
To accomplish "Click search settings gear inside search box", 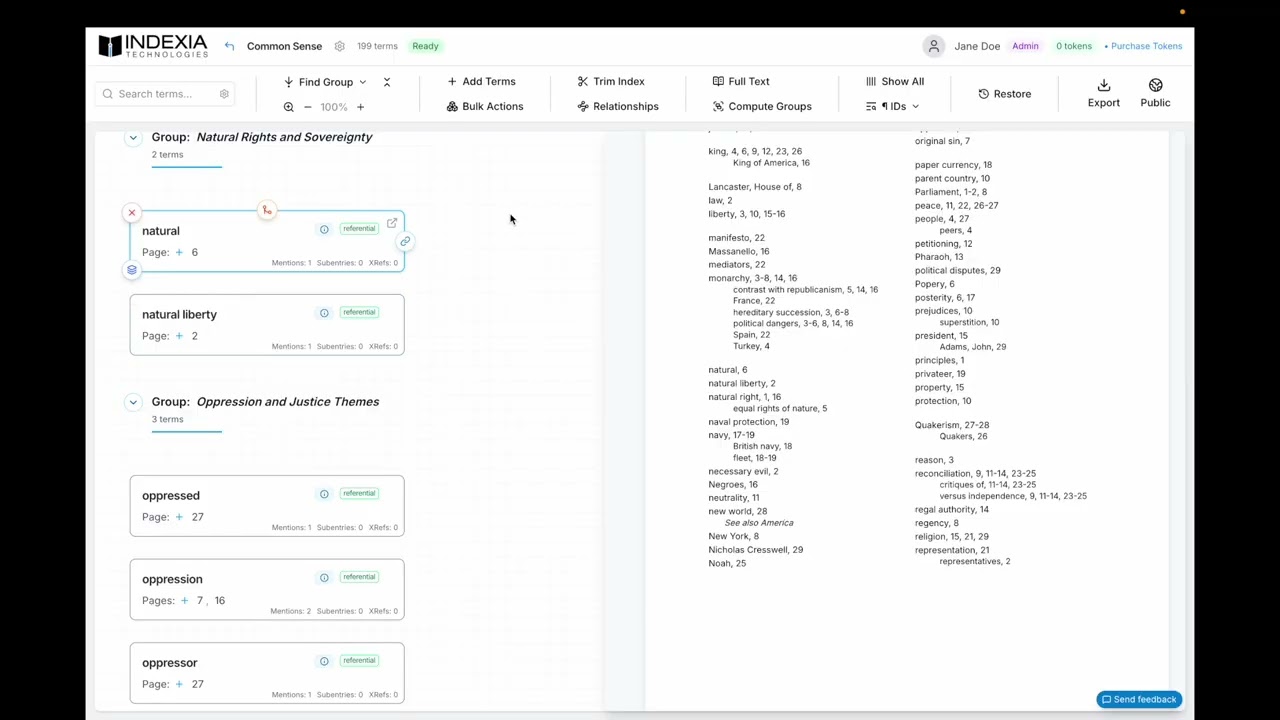I will click(x=224, y=94).
